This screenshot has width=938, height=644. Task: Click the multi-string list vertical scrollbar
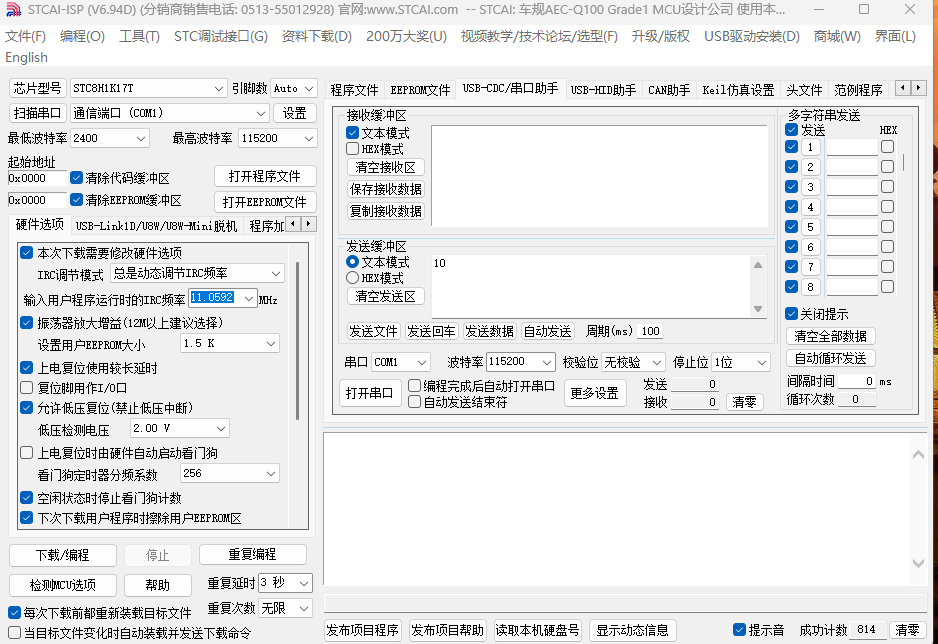[903, 163]
